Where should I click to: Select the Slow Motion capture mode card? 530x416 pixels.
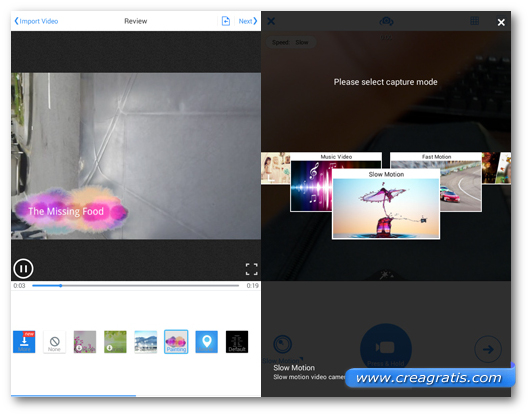tap(386, 204)
